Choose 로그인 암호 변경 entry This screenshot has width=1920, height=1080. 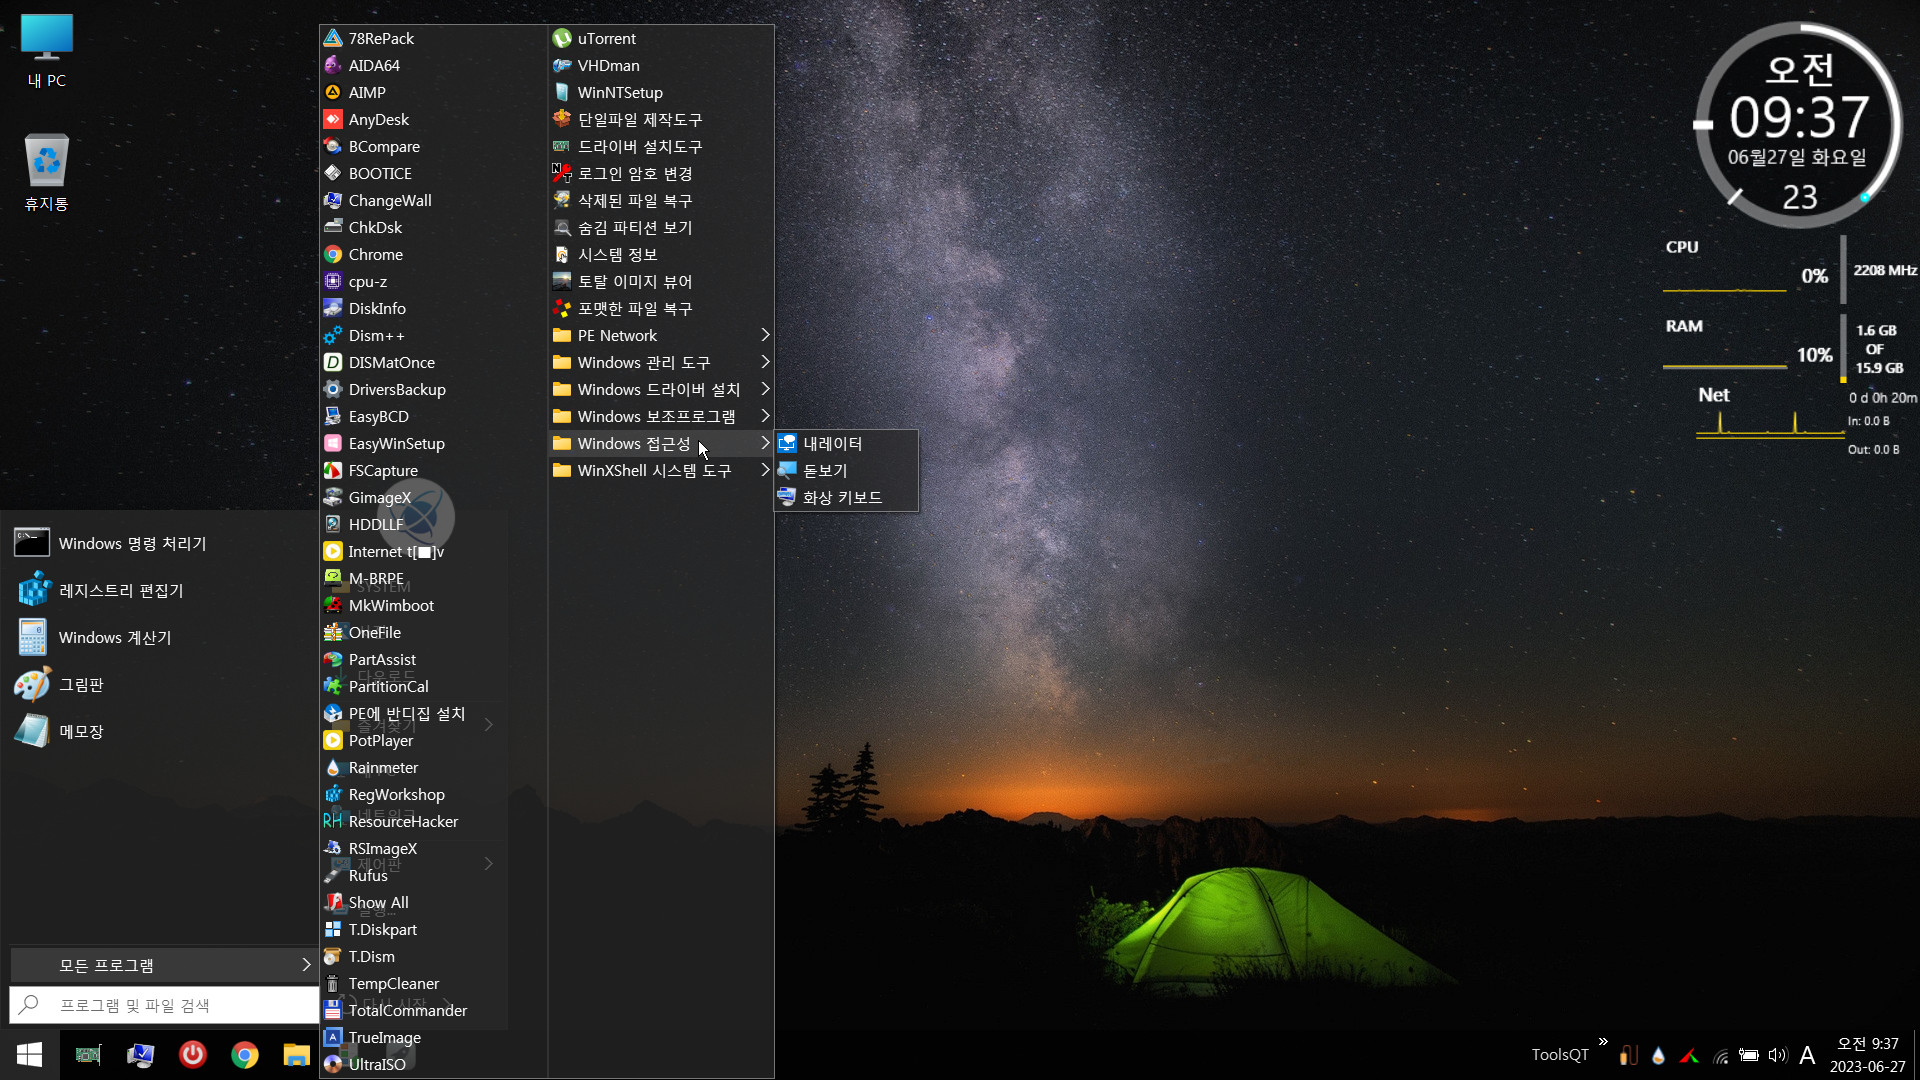click(x=661, y=173)
